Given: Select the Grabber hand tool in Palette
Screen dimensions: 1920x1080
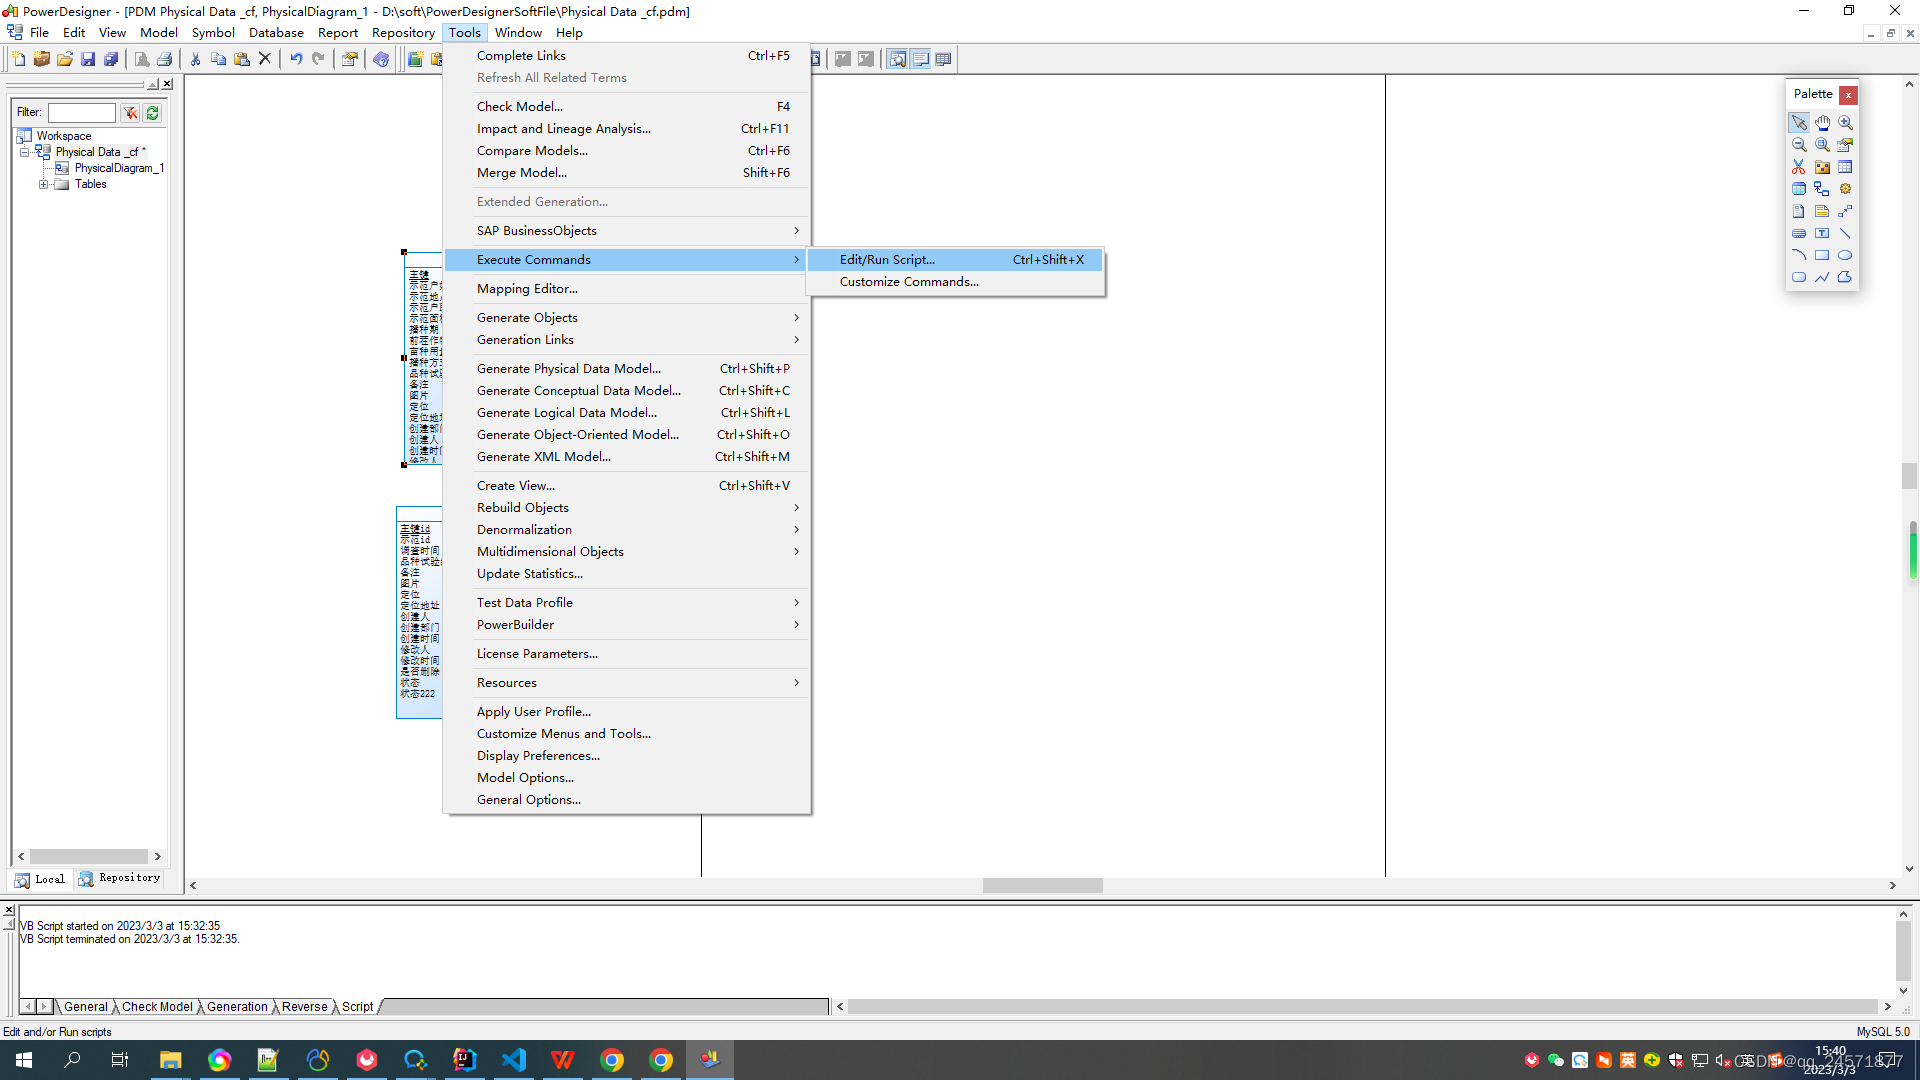Looking at the screenshot, I should [x=1822, y=123].
